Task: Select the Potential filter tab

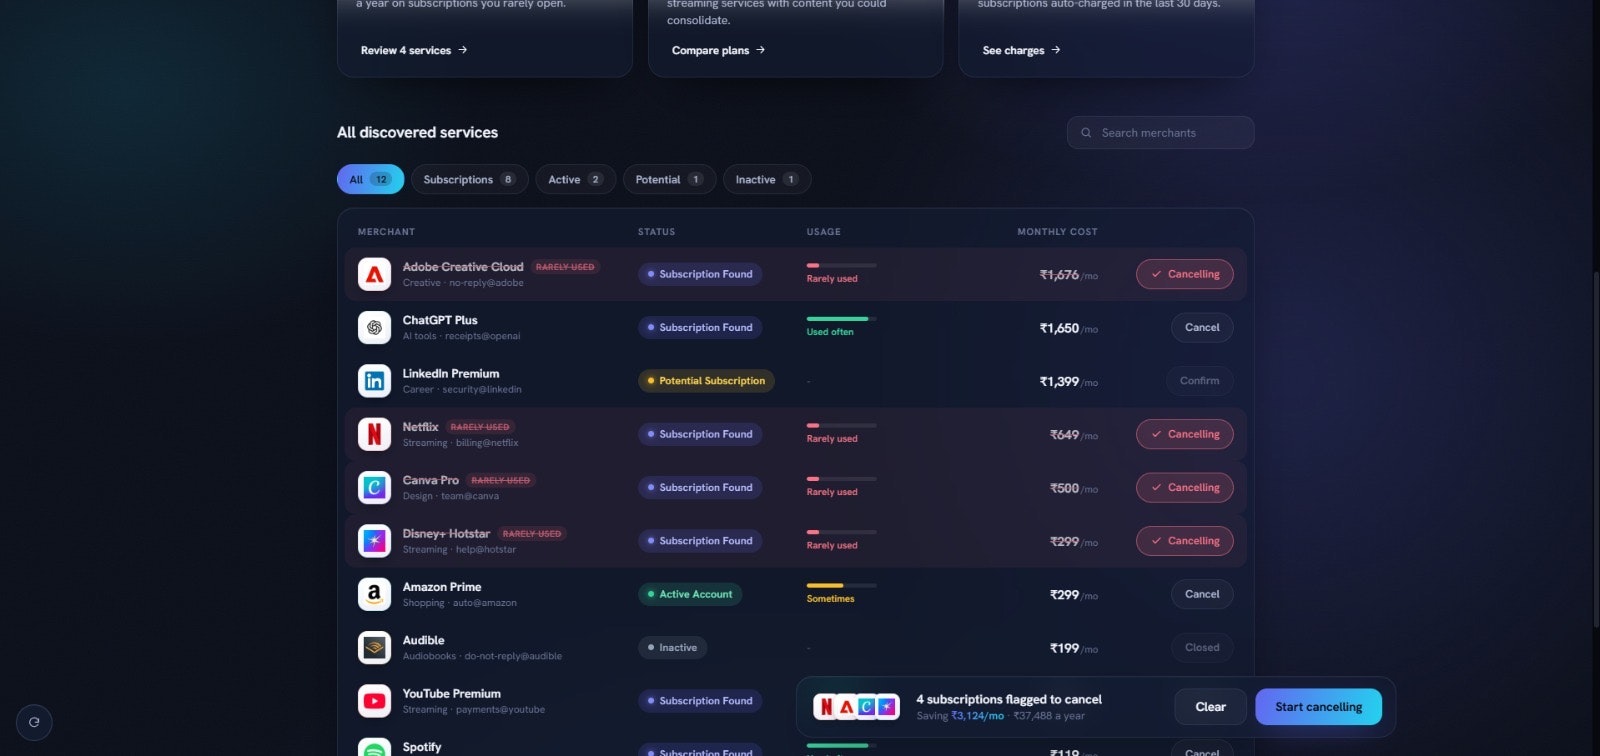Action: pyautogui.click(x=669, y=179)
